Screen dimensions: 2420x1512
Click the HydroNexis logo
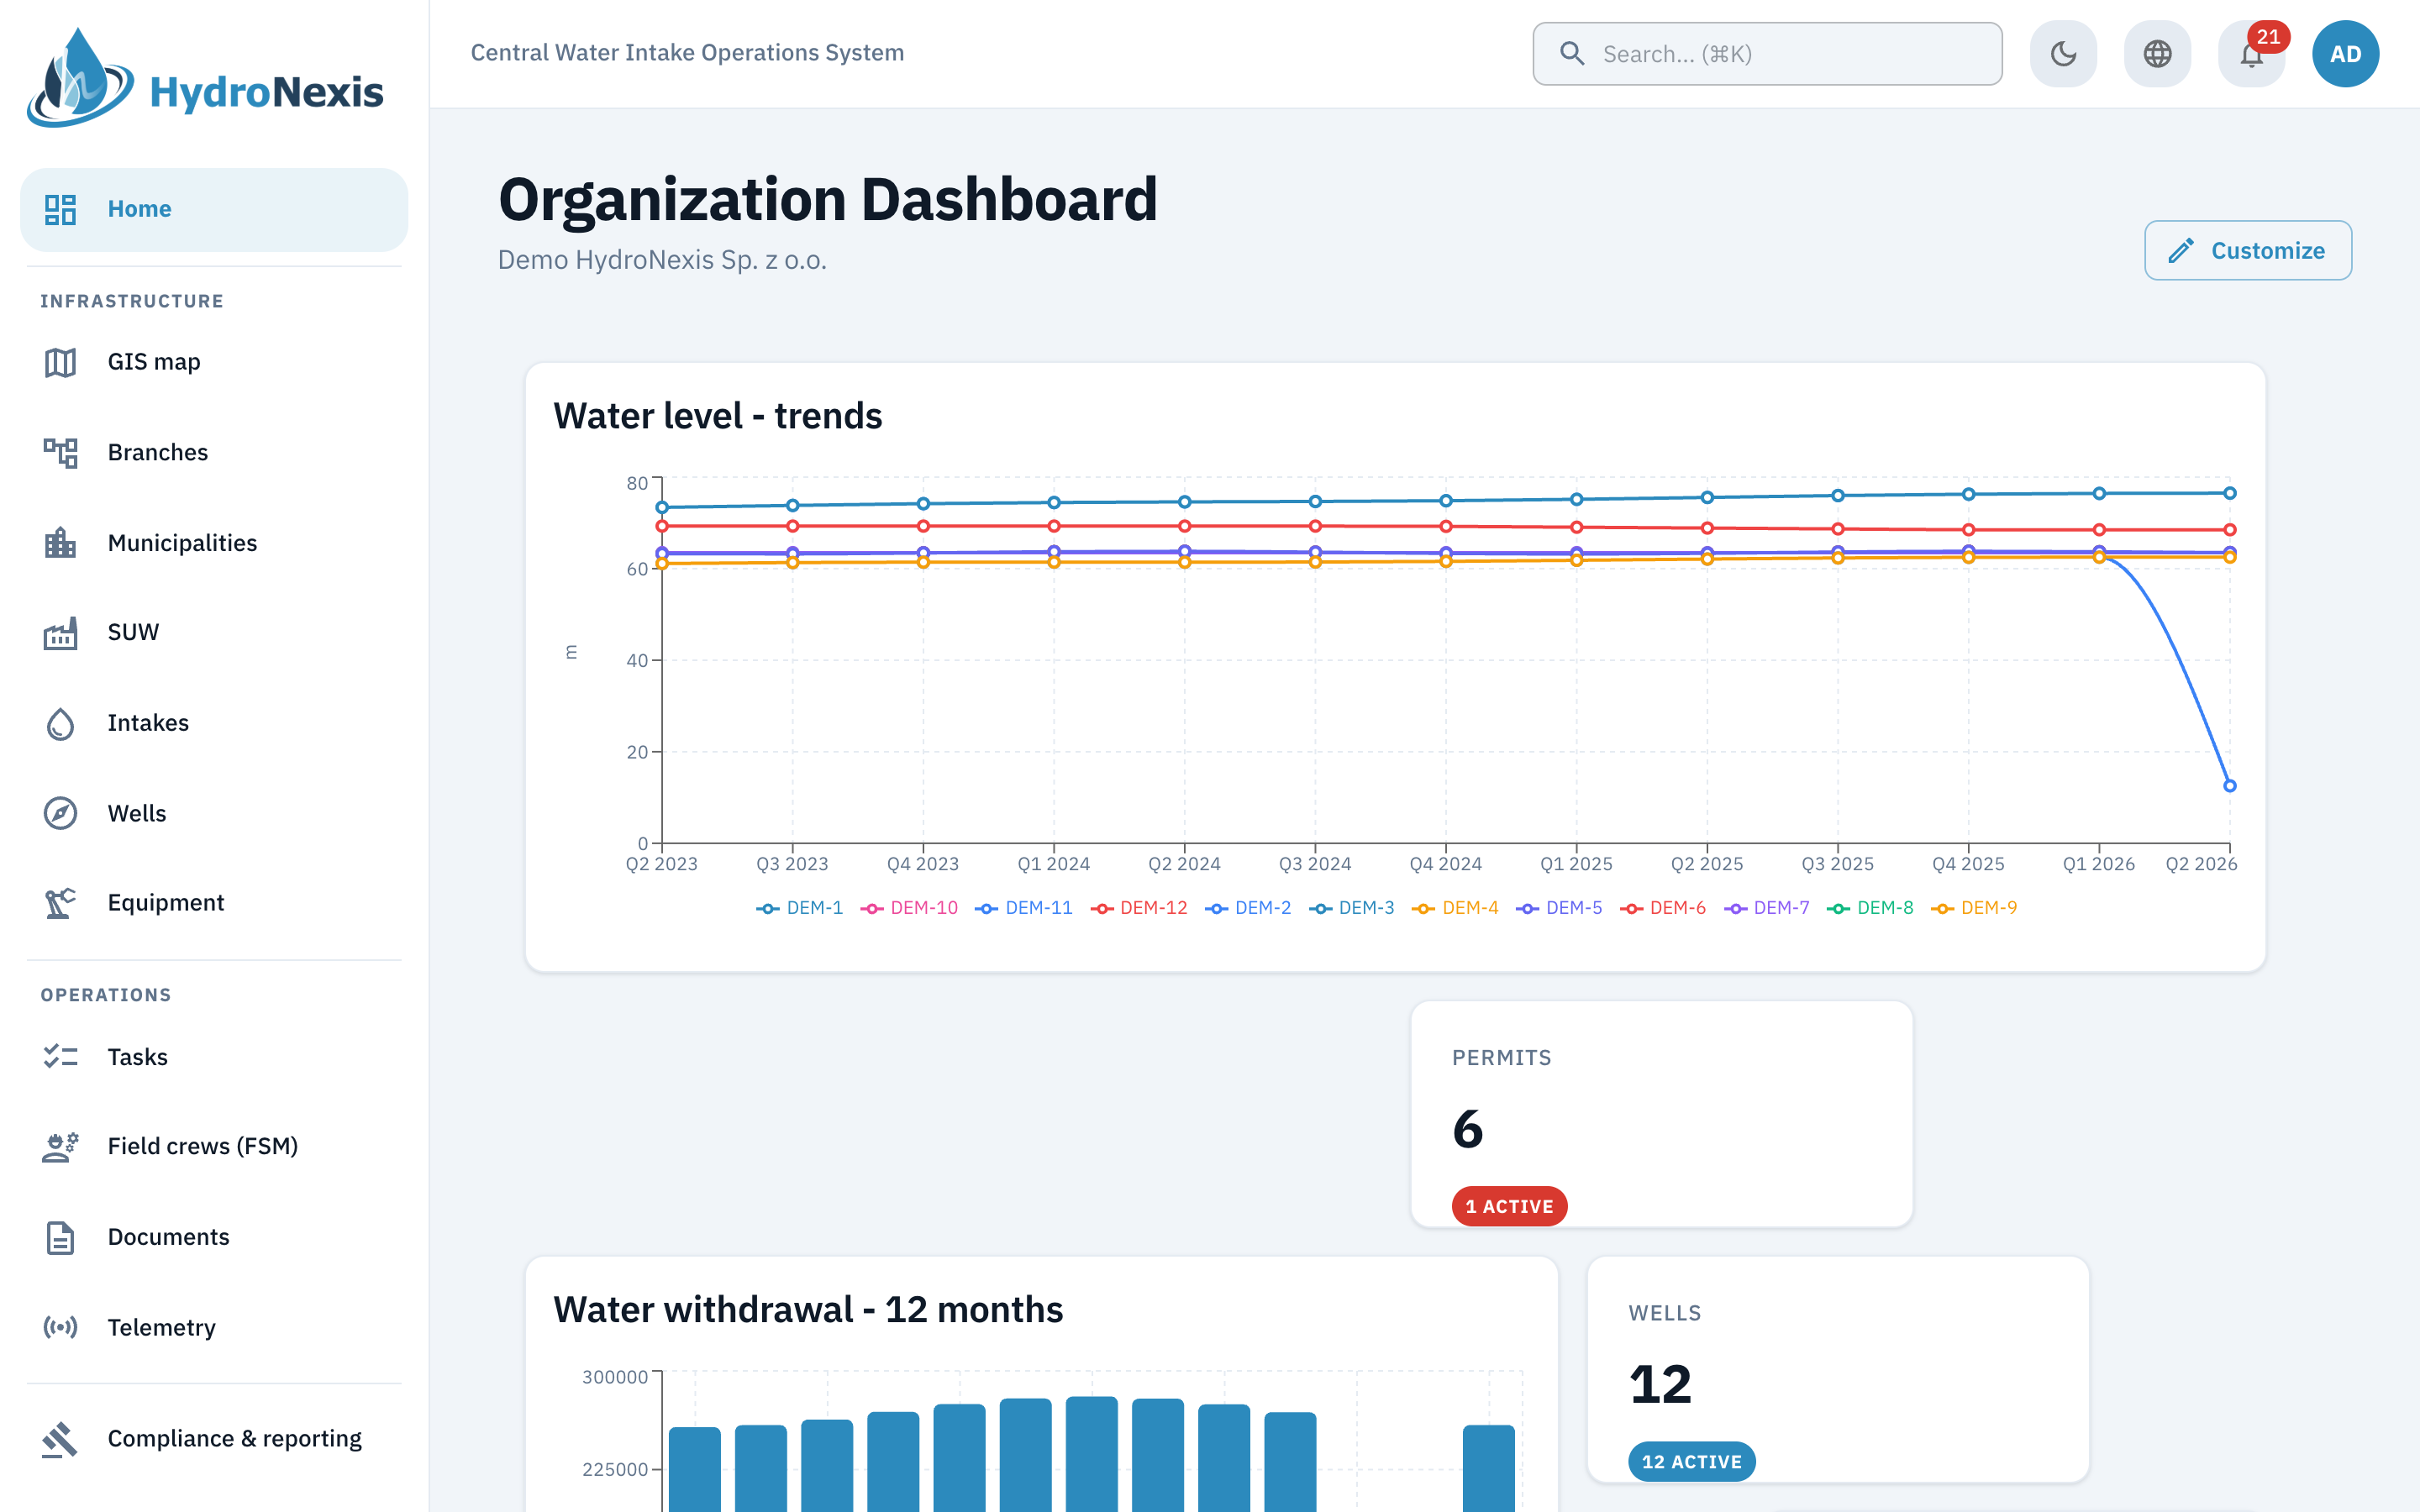pos(205,80)
